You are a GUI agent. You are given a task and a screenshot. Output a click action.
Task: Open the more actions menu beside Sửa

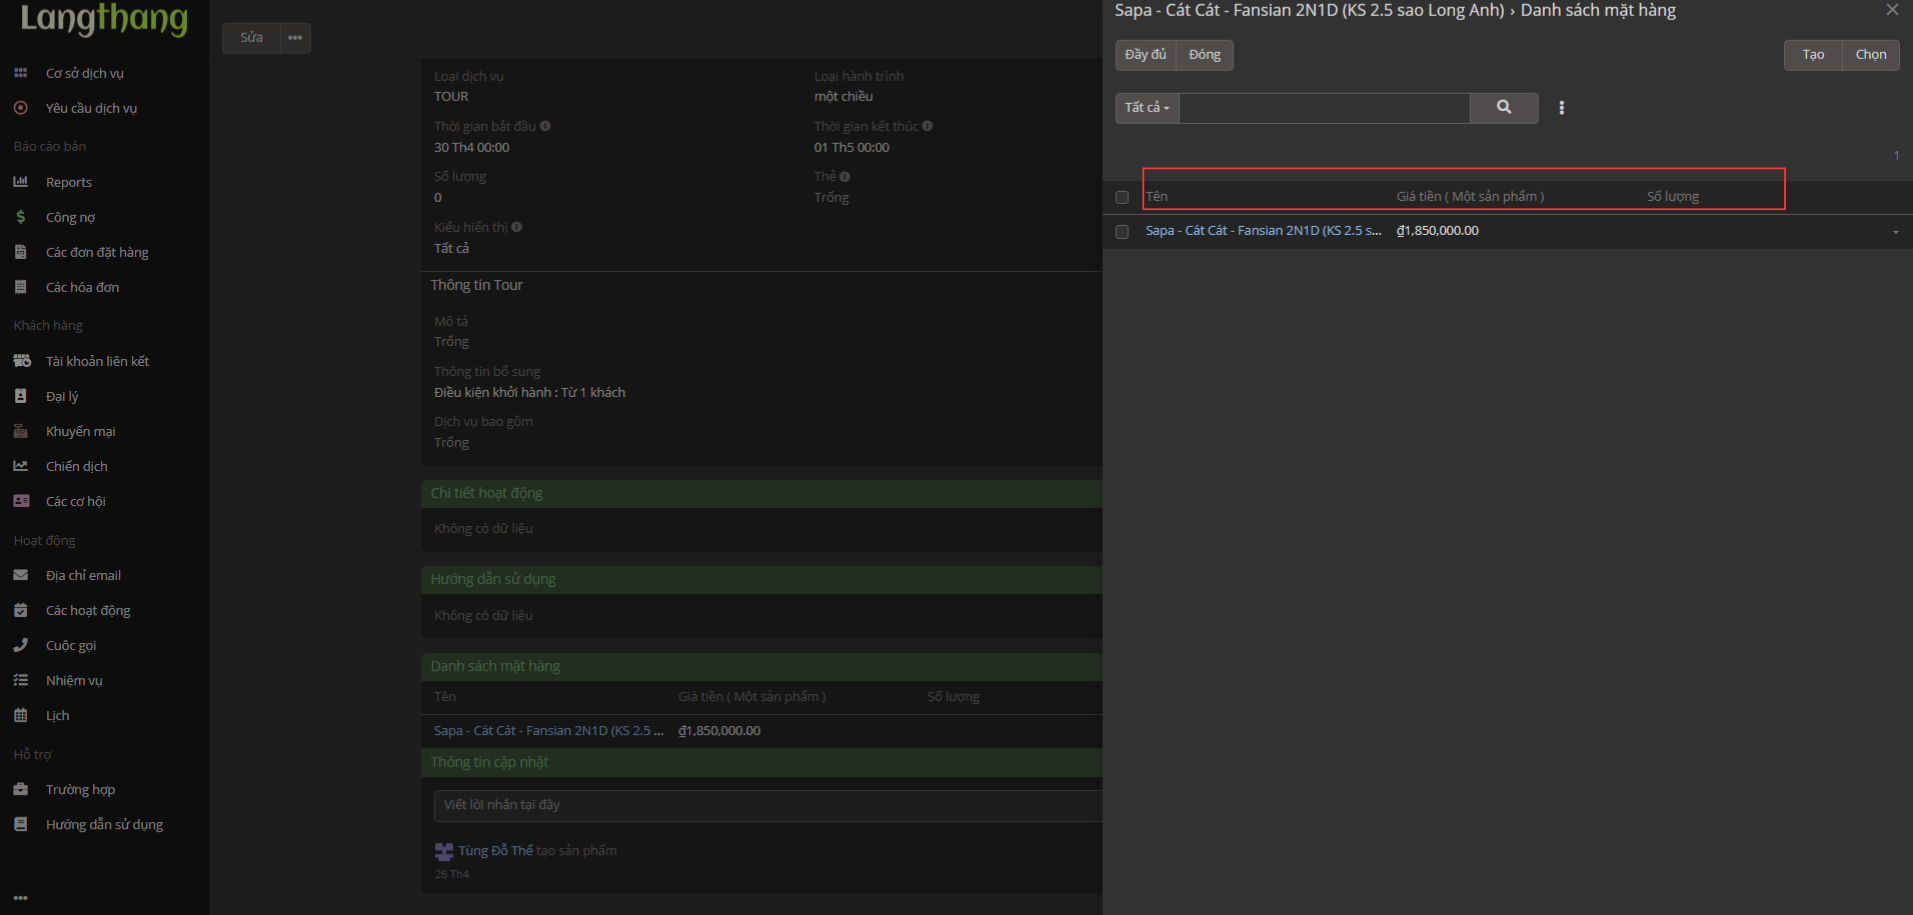pos(295,38)
